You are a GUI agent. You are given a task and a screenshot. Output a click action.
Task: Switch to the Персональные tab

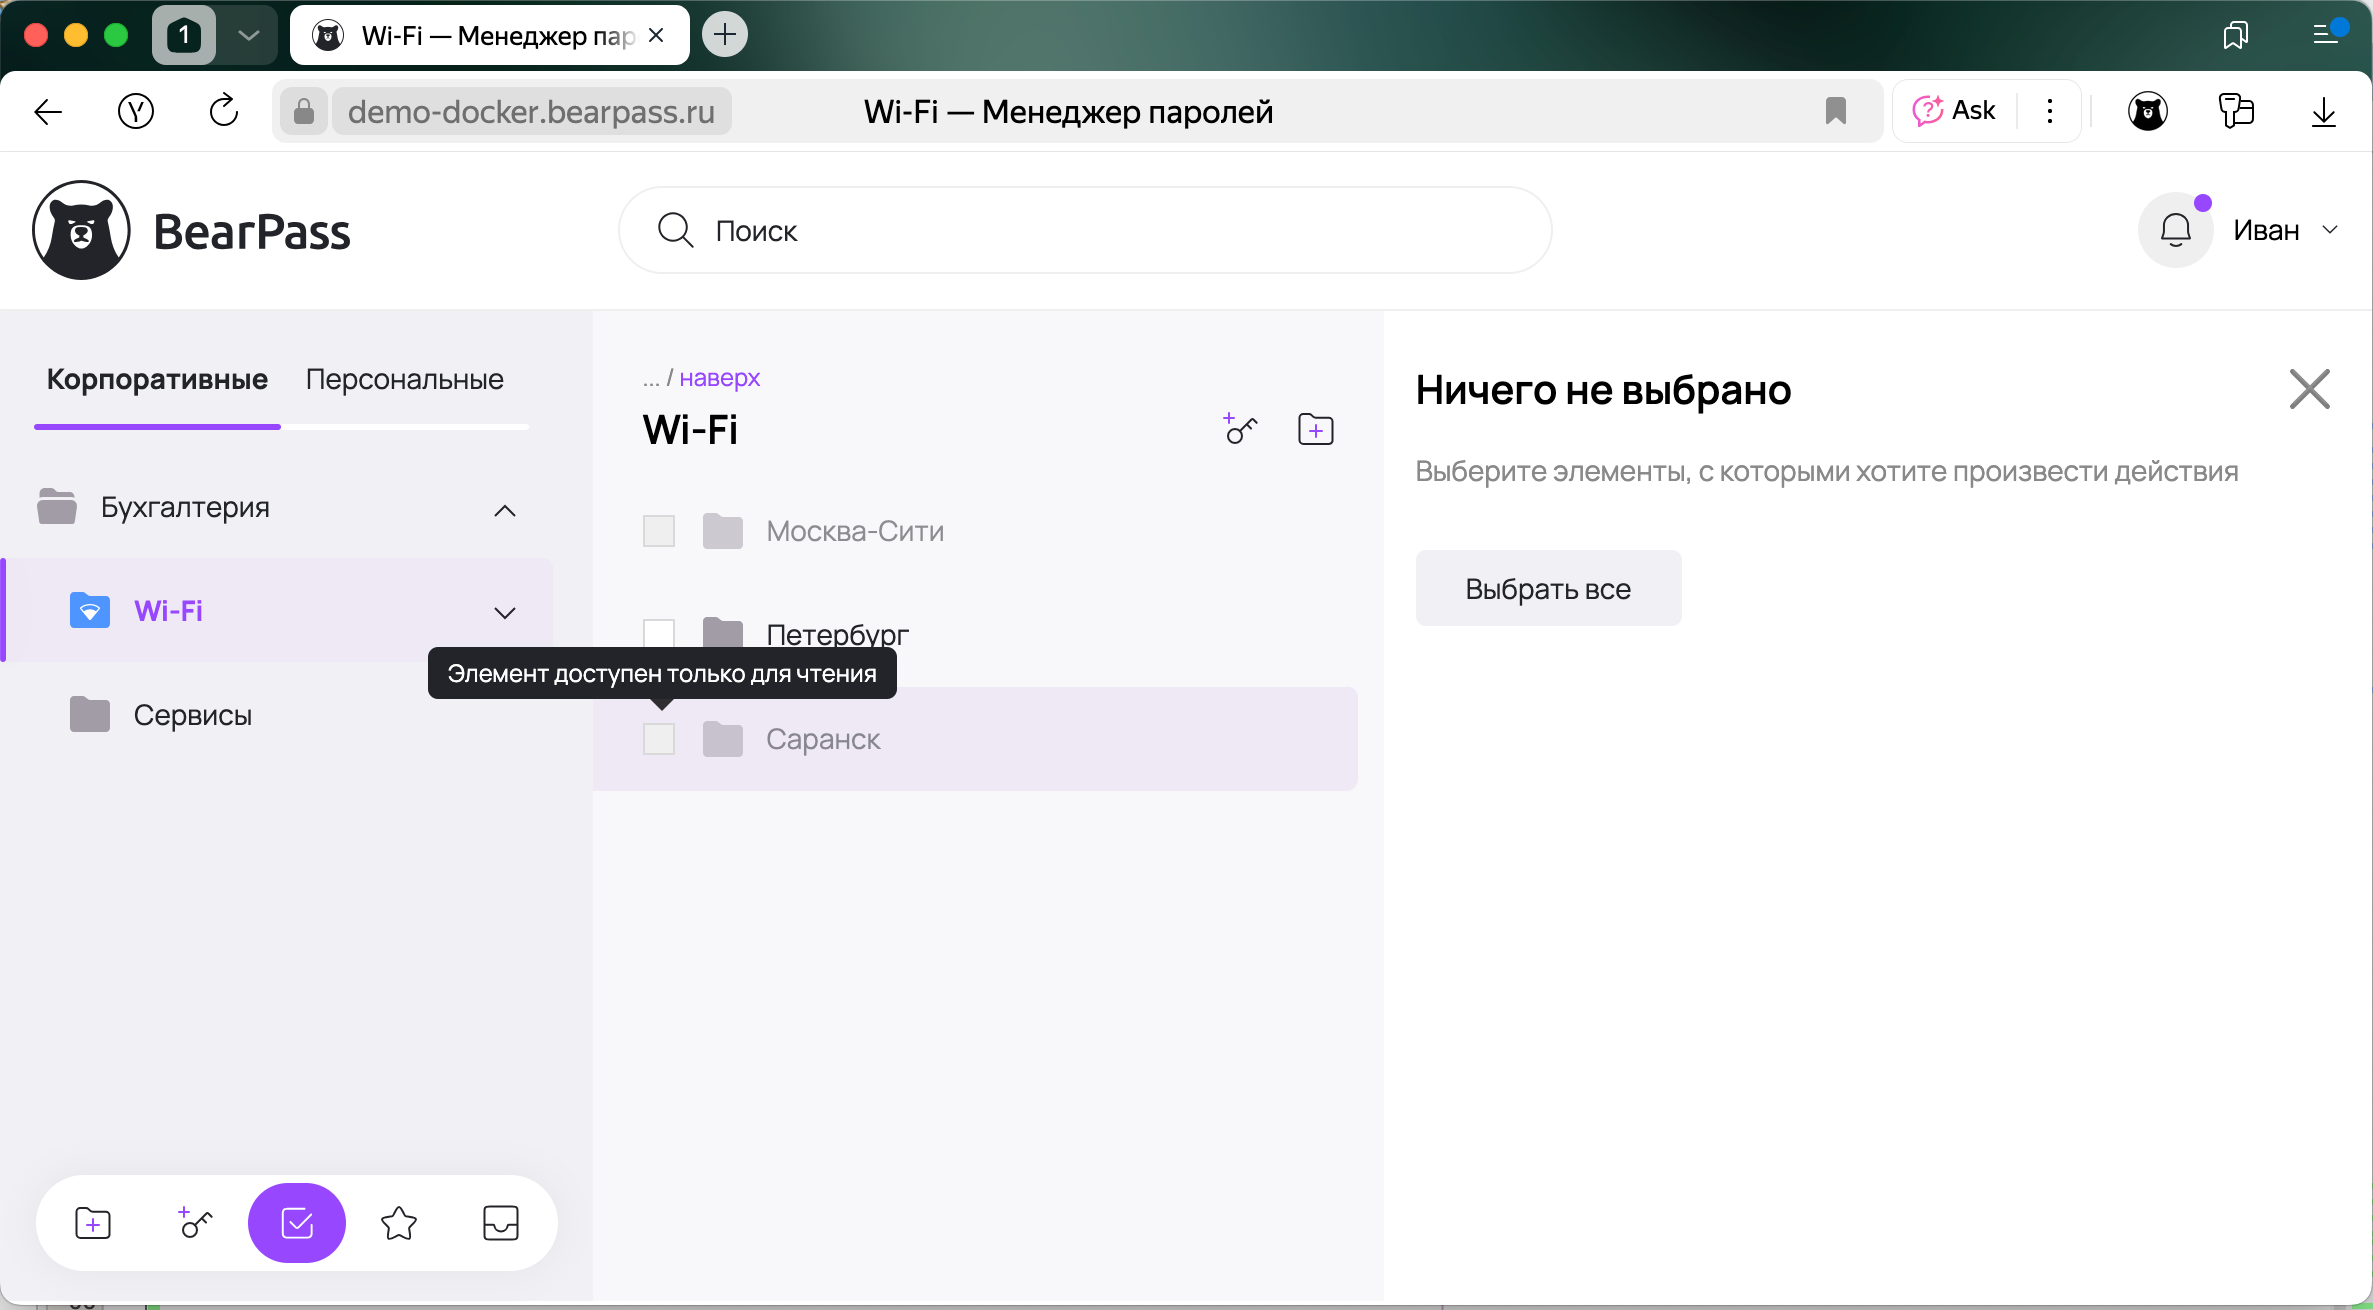pyautogui.click(x=404, y=379)
